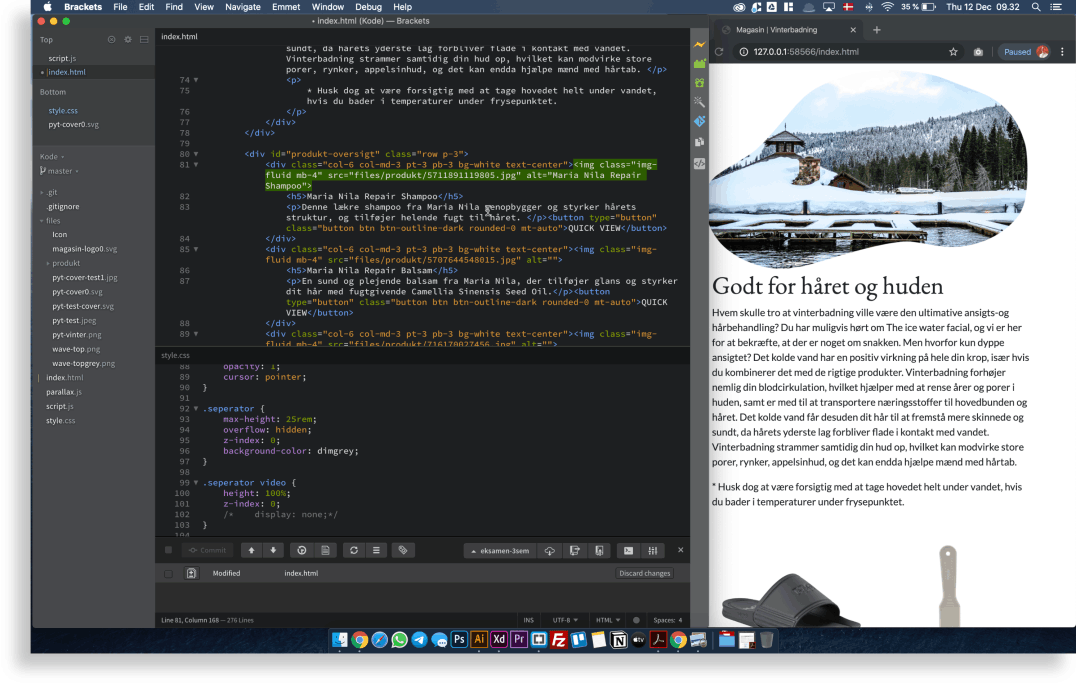The width and height of the screenshot is (1076, 683).
Task: Open style.css in Bottom working files
Action: click(62, 111)
